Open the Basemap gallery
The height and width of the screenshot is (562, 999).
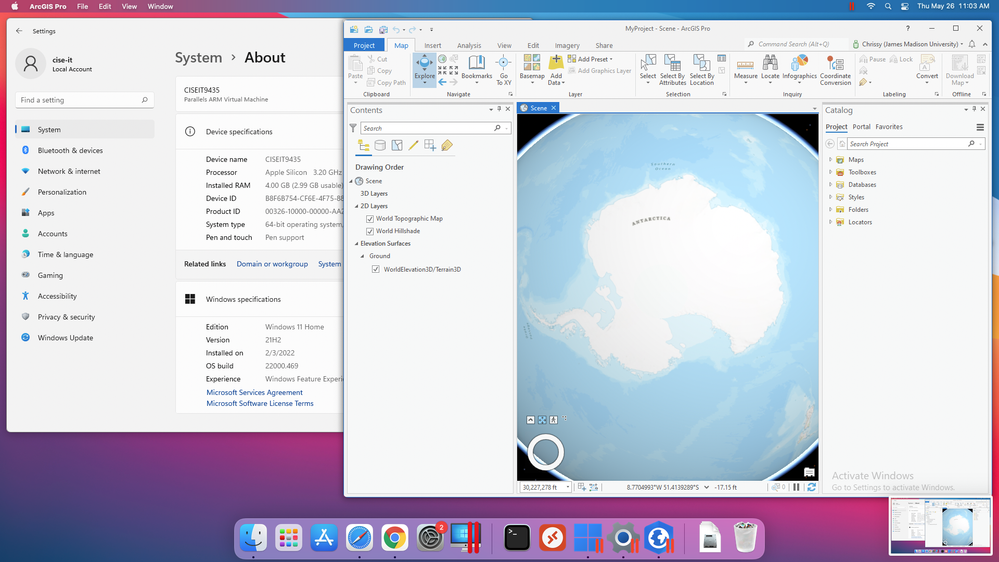[532, 69]
